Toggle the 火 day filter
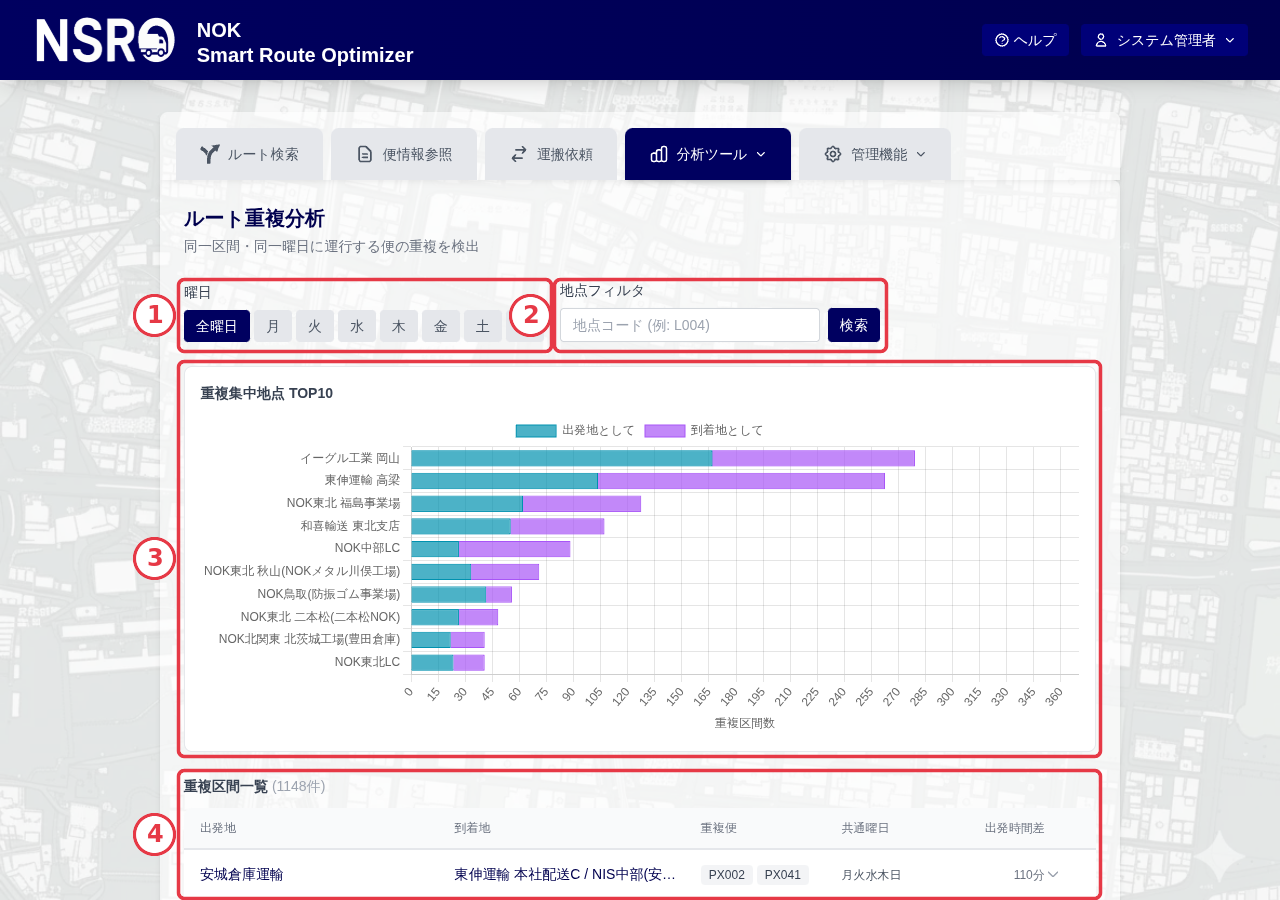Screen dimensions: 1280x900 click(x=315, y=326)
